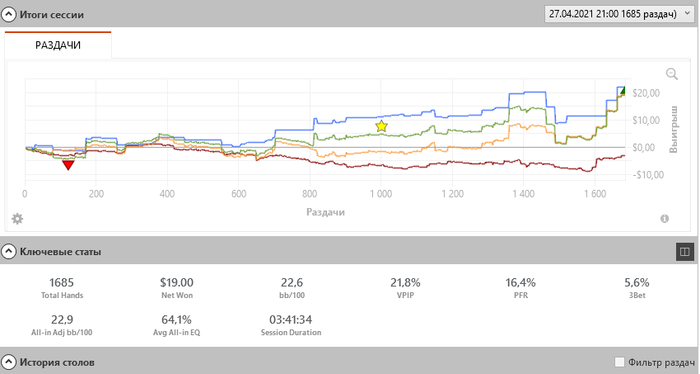
Task: Click the Avg All-in EQ 64,1% stat
Action: 176,325
